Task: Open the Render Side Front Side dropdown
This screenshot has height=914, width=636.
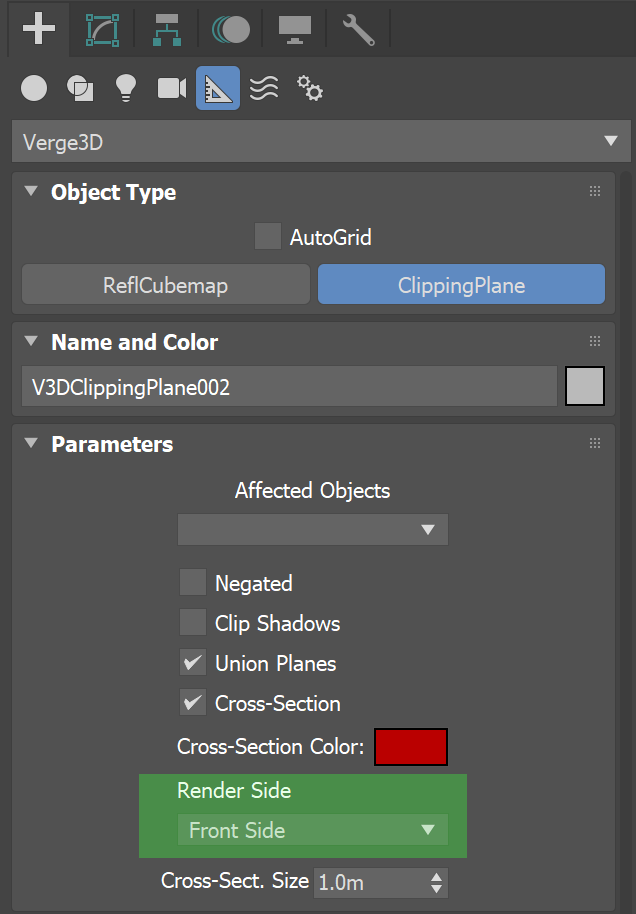Action: tap(313, 830)
